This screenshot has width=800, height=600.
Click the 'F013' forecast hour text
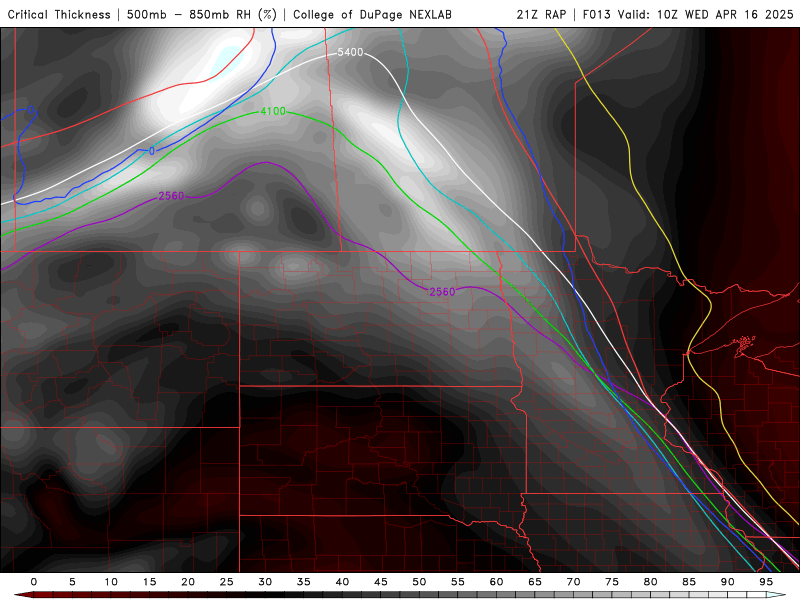(x=596, y=14)
